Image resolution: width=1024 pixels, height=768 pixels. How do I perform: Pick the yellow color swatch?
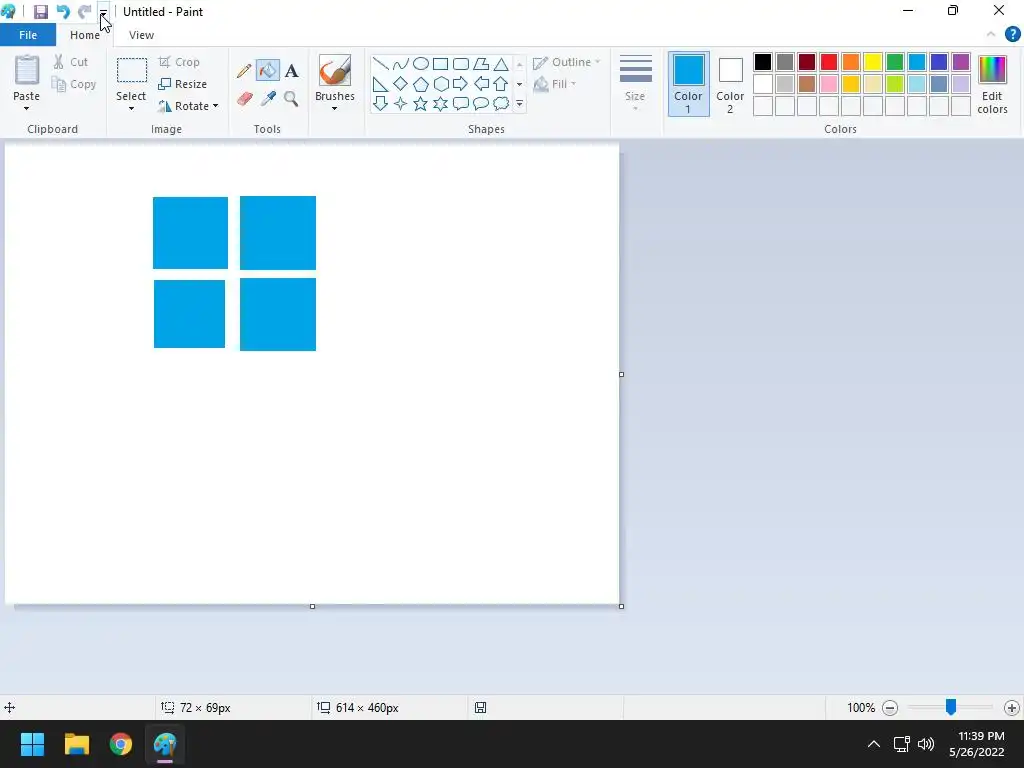click(x=872, y=62)
